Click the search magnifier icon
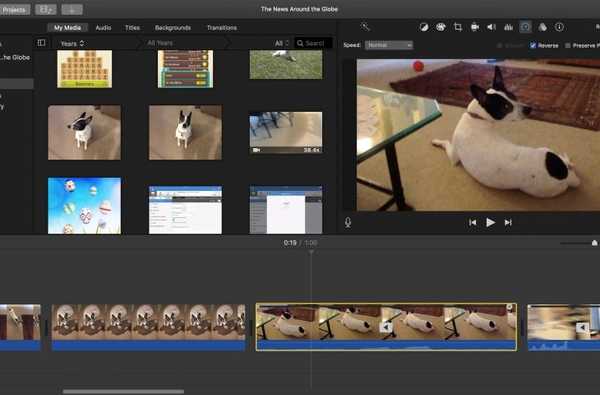Screen dimensions: 600x395 [300, 43]
